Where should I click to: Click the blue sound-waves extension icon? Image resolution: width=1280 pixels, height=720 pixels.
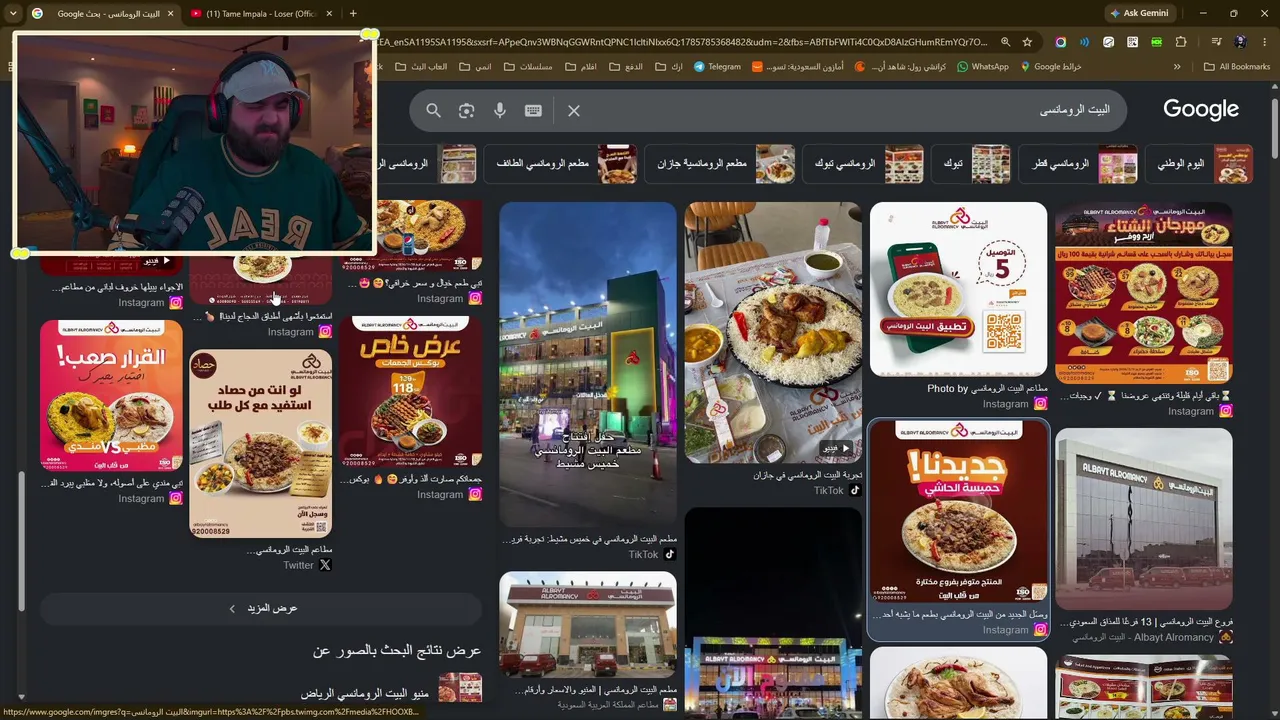click(x=1084, y=42)
